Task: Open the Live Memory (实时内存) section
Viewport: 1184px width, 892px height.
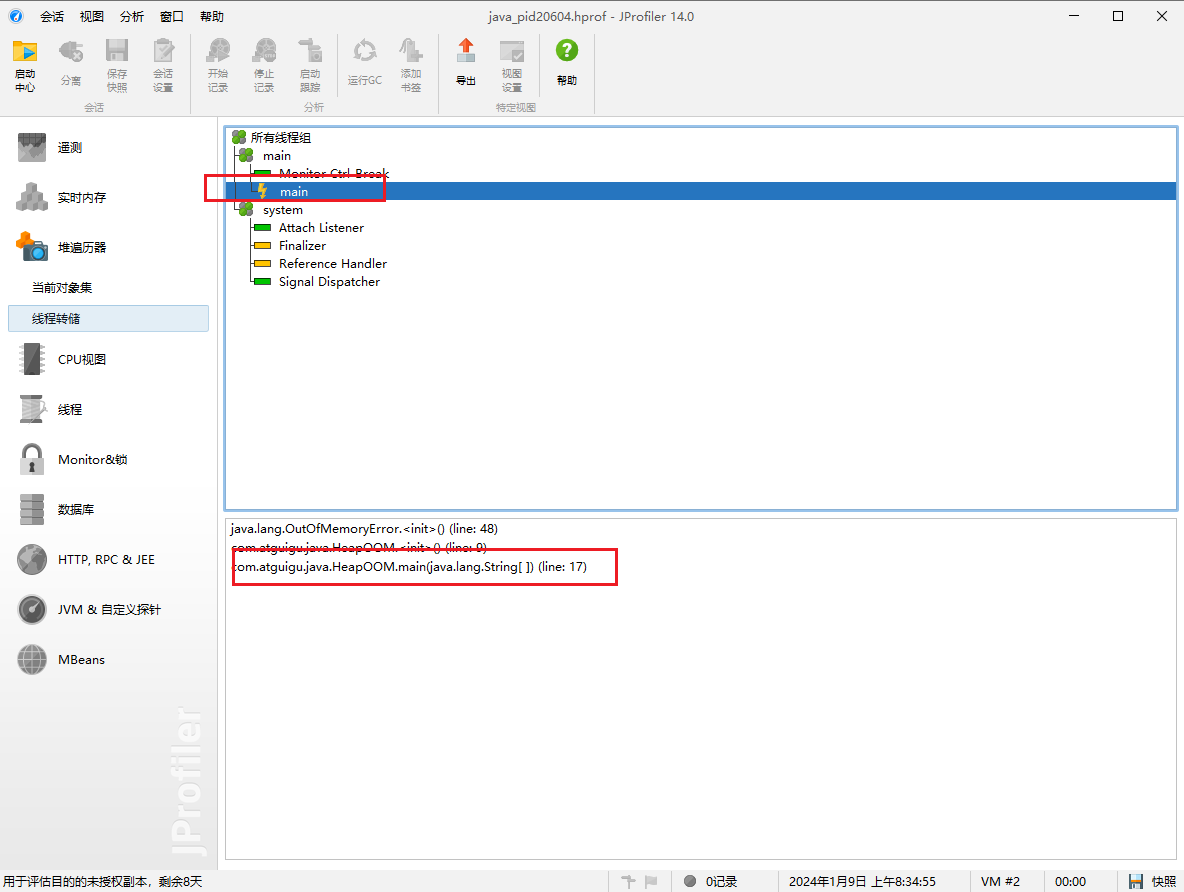Action: (108, 198)
